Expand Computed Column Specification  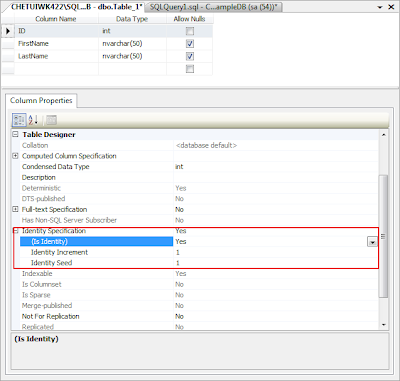point(15,156)
